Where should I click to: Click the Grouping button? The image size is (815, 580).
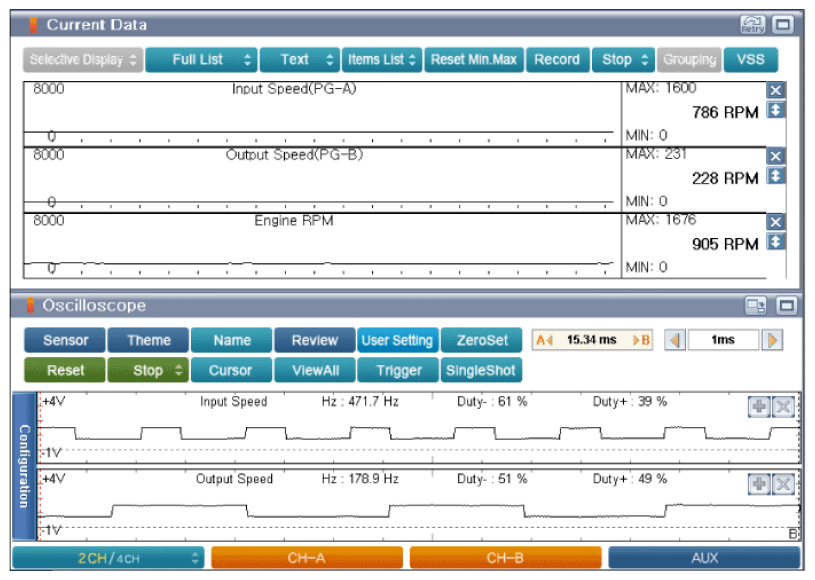coord(690,60)
